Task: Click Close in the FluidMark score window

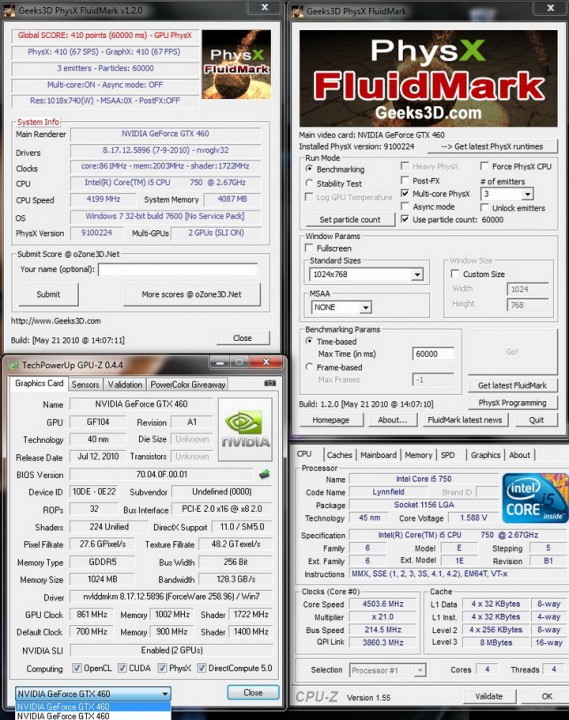Action: pos(242,338)
